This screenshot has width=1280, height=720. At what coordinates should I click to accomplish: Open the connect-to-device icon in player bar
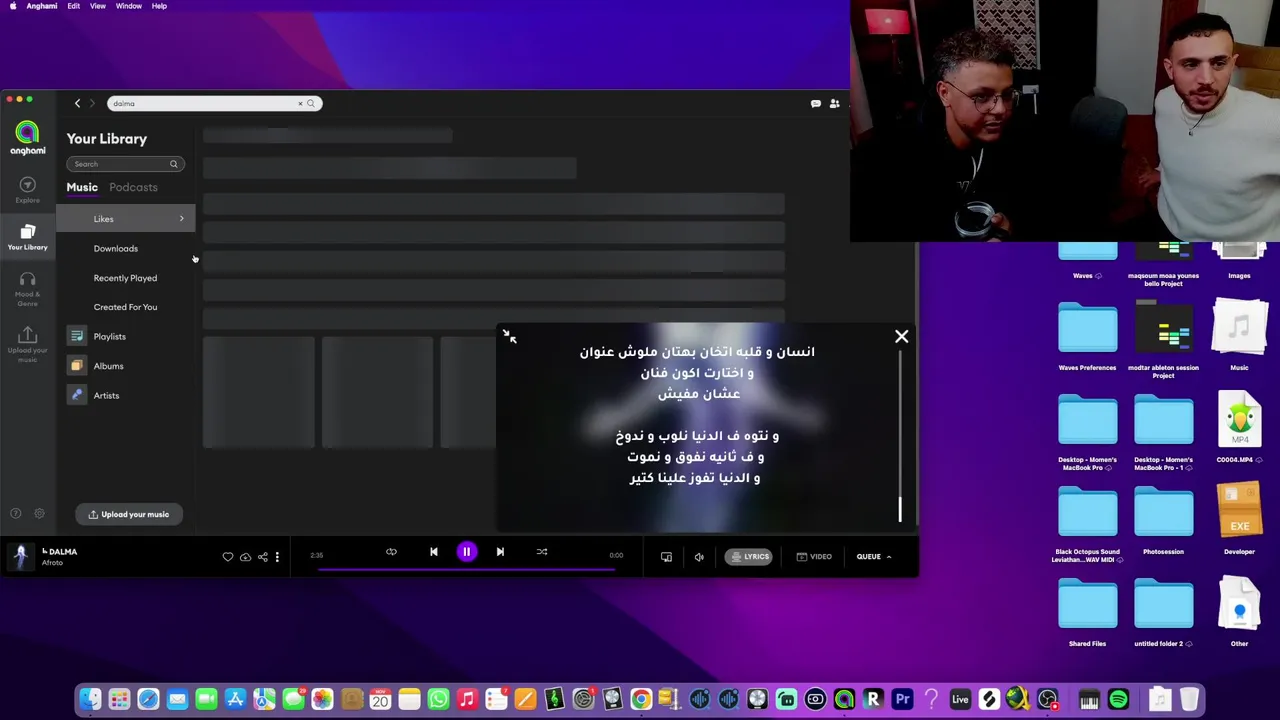(x=666, y=557)
